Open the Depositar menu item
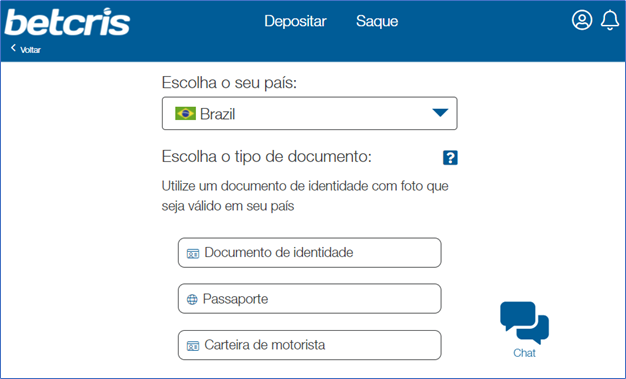Screen dimensions: 626x379 point(295,21)
